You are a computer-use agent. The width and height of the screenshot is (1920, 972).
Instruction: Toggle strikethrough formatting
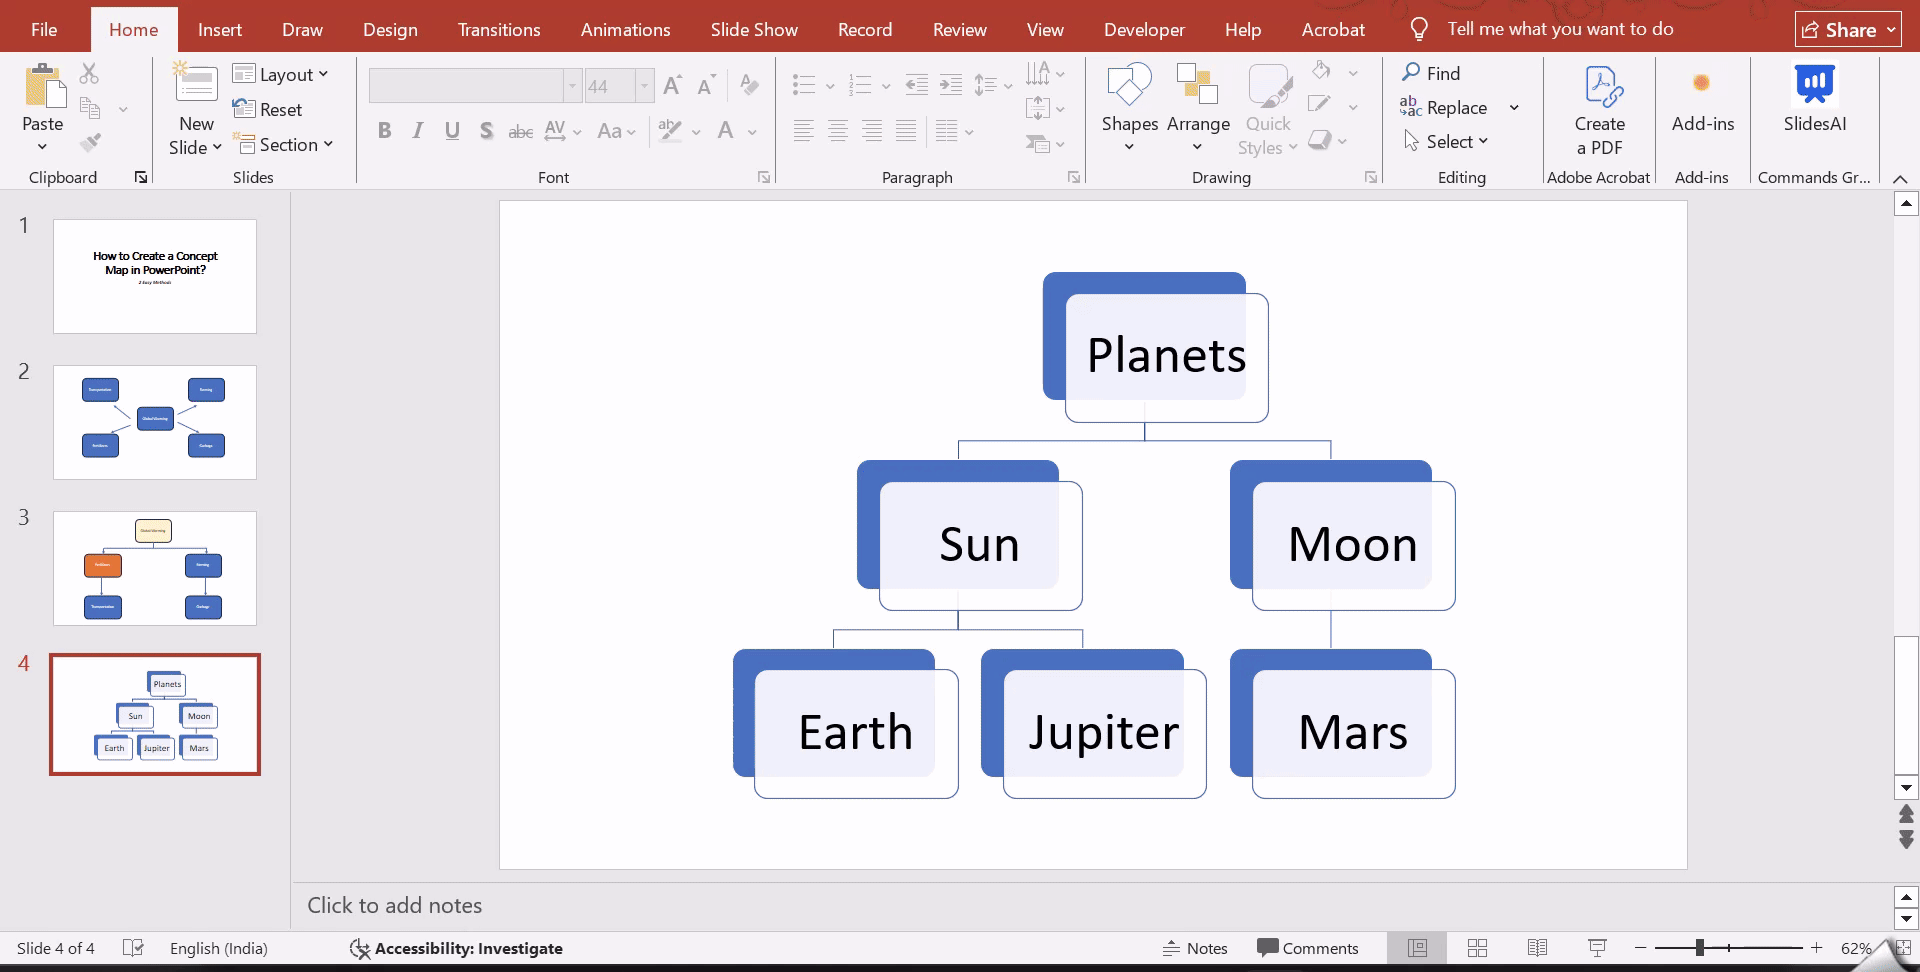point(520,130)
